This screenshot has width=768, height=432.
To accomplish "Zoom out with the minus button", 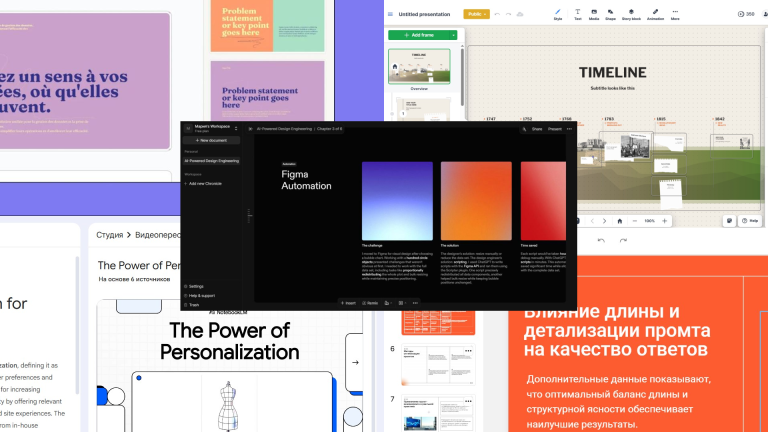I will click(635, 221).
